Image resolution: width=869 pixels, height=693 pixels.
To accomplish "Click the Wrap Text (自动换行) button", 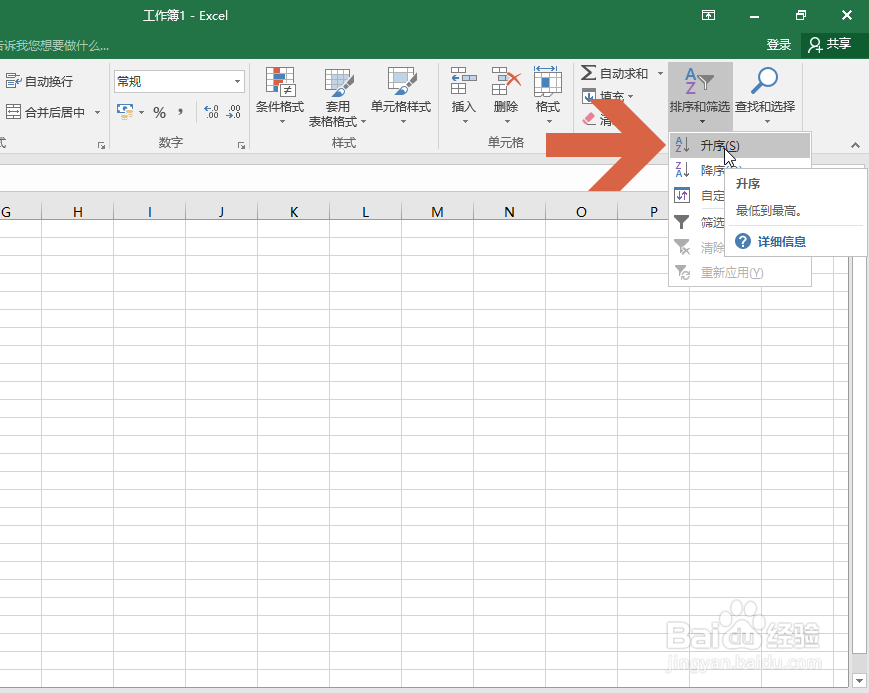I will pos(39,81).
